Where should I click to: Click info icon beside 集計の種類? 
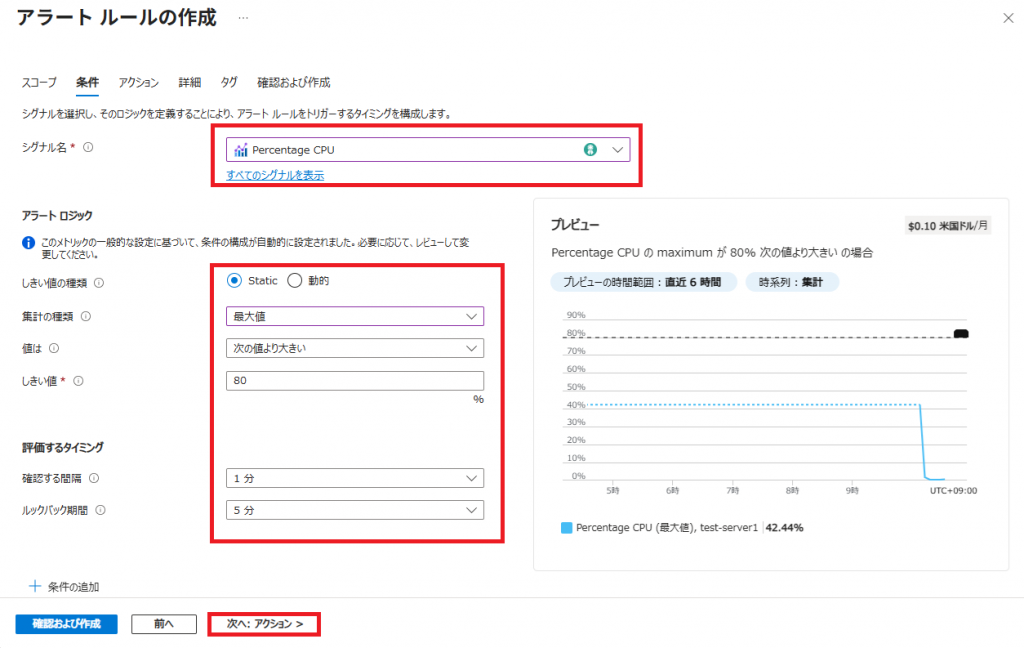click(x=85, y=317)
